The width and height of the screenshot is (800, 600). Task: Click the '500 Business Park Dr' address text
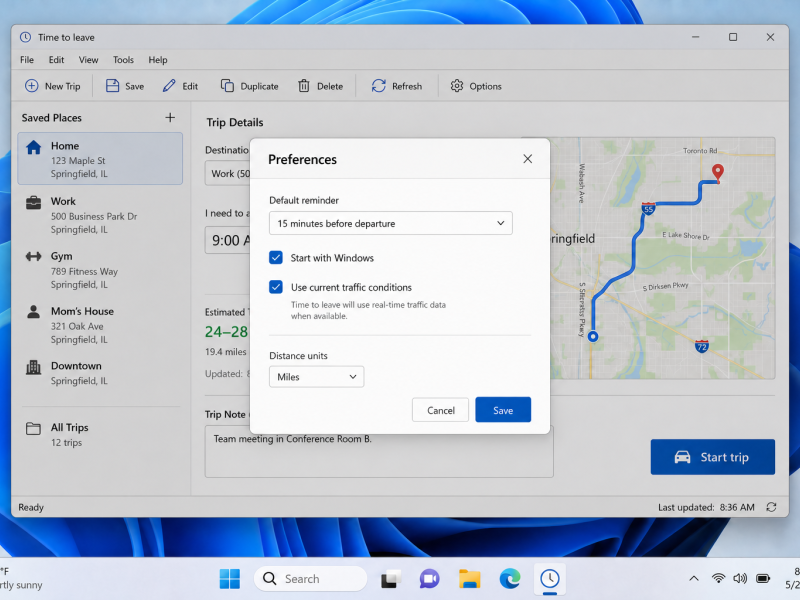click(94, 216)
